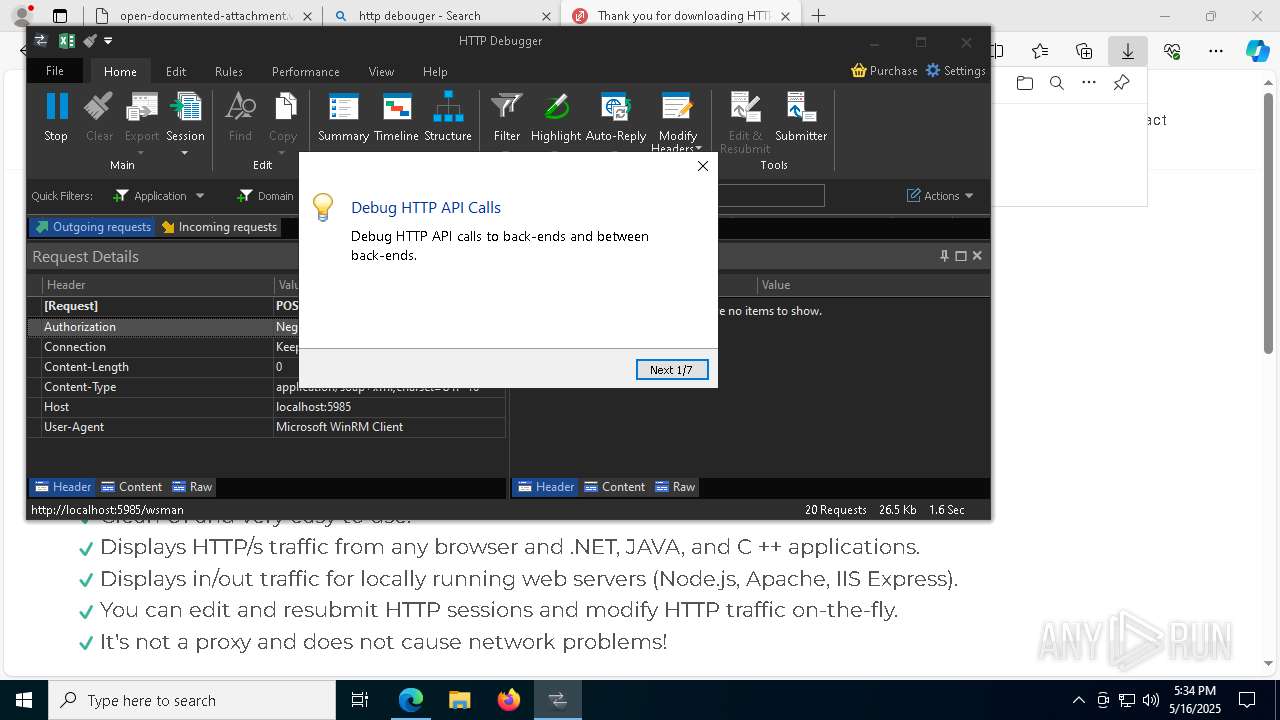Click the Purchase basket button
The image size is (1280, 720).
click(x=884, y=70)
